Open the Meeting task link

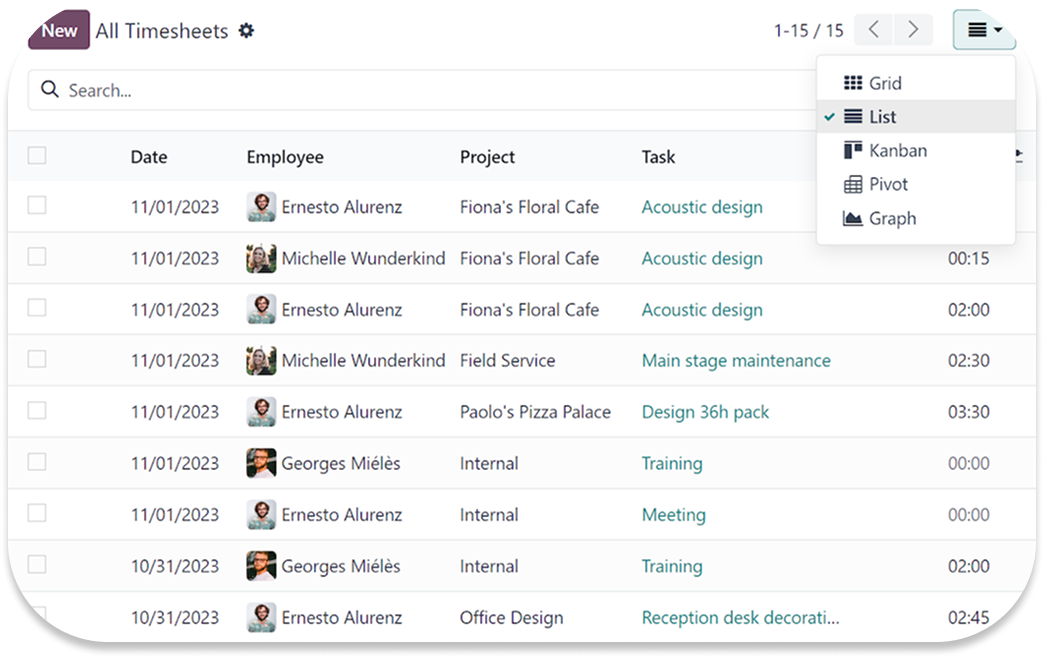click(673, 515)
